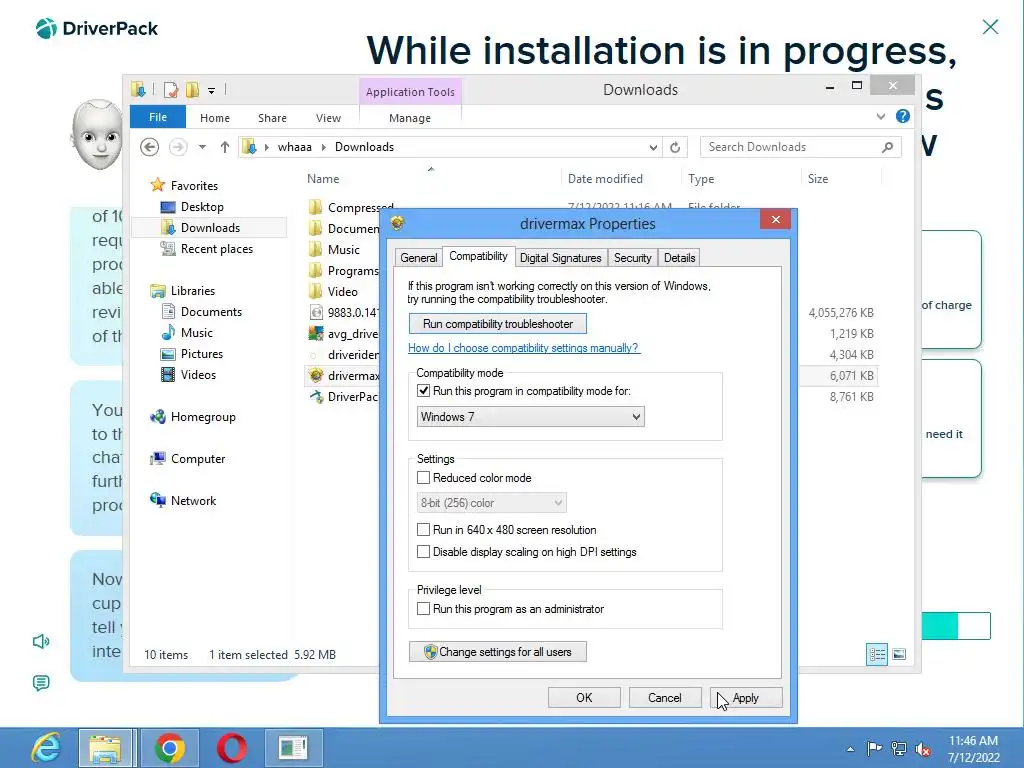This screenshot has height=768, width=1024.
Task: Open Customize Quick Access Toolbar dropdown
Action: point(212,90)
